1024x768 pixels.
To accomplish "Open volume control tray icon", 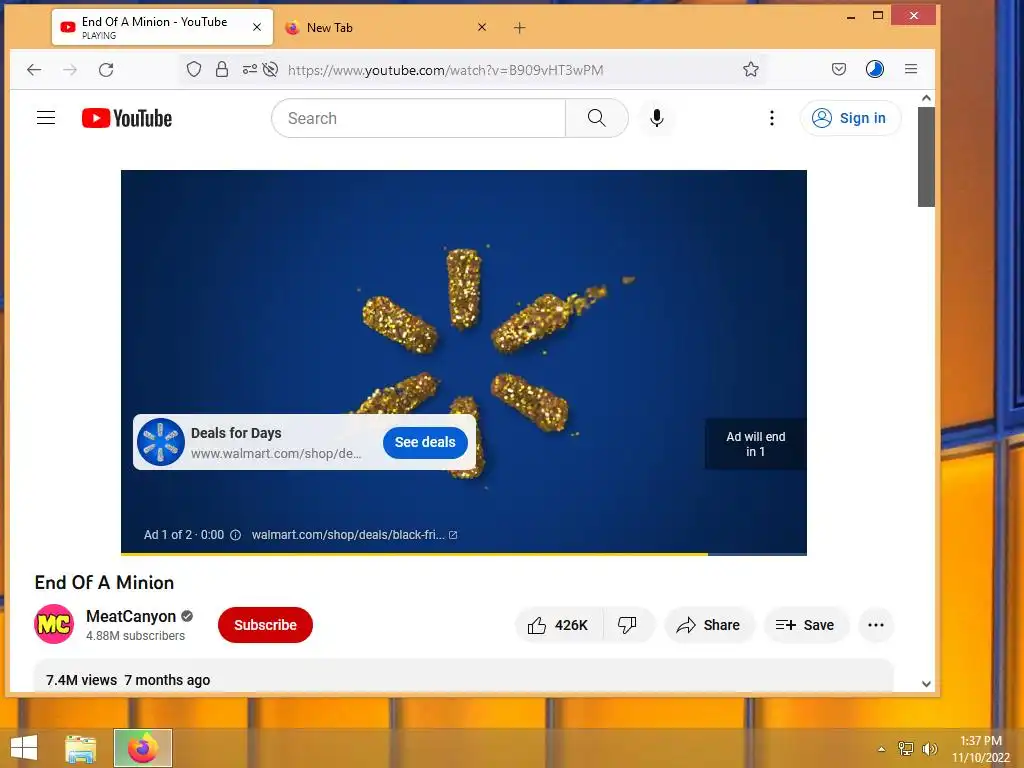I will point(929,749).
